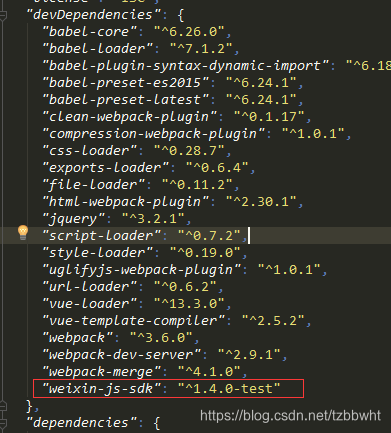Click the "^4.1.0" version value

pos(210,372)
